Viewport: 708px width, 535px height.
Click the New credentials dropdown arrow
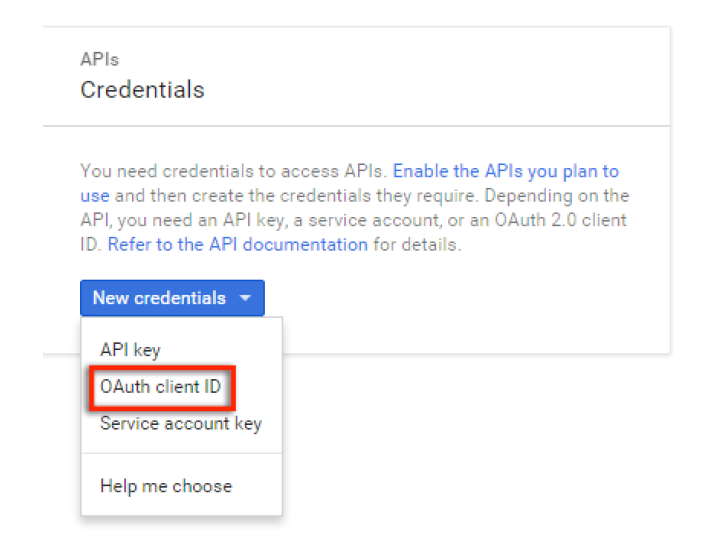[245, 298]
